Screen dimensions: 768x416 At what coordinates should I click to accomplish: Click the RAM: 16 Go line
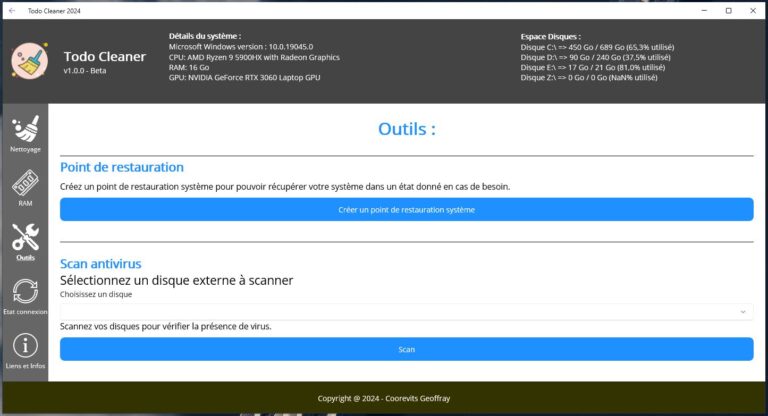pos(189,67)
